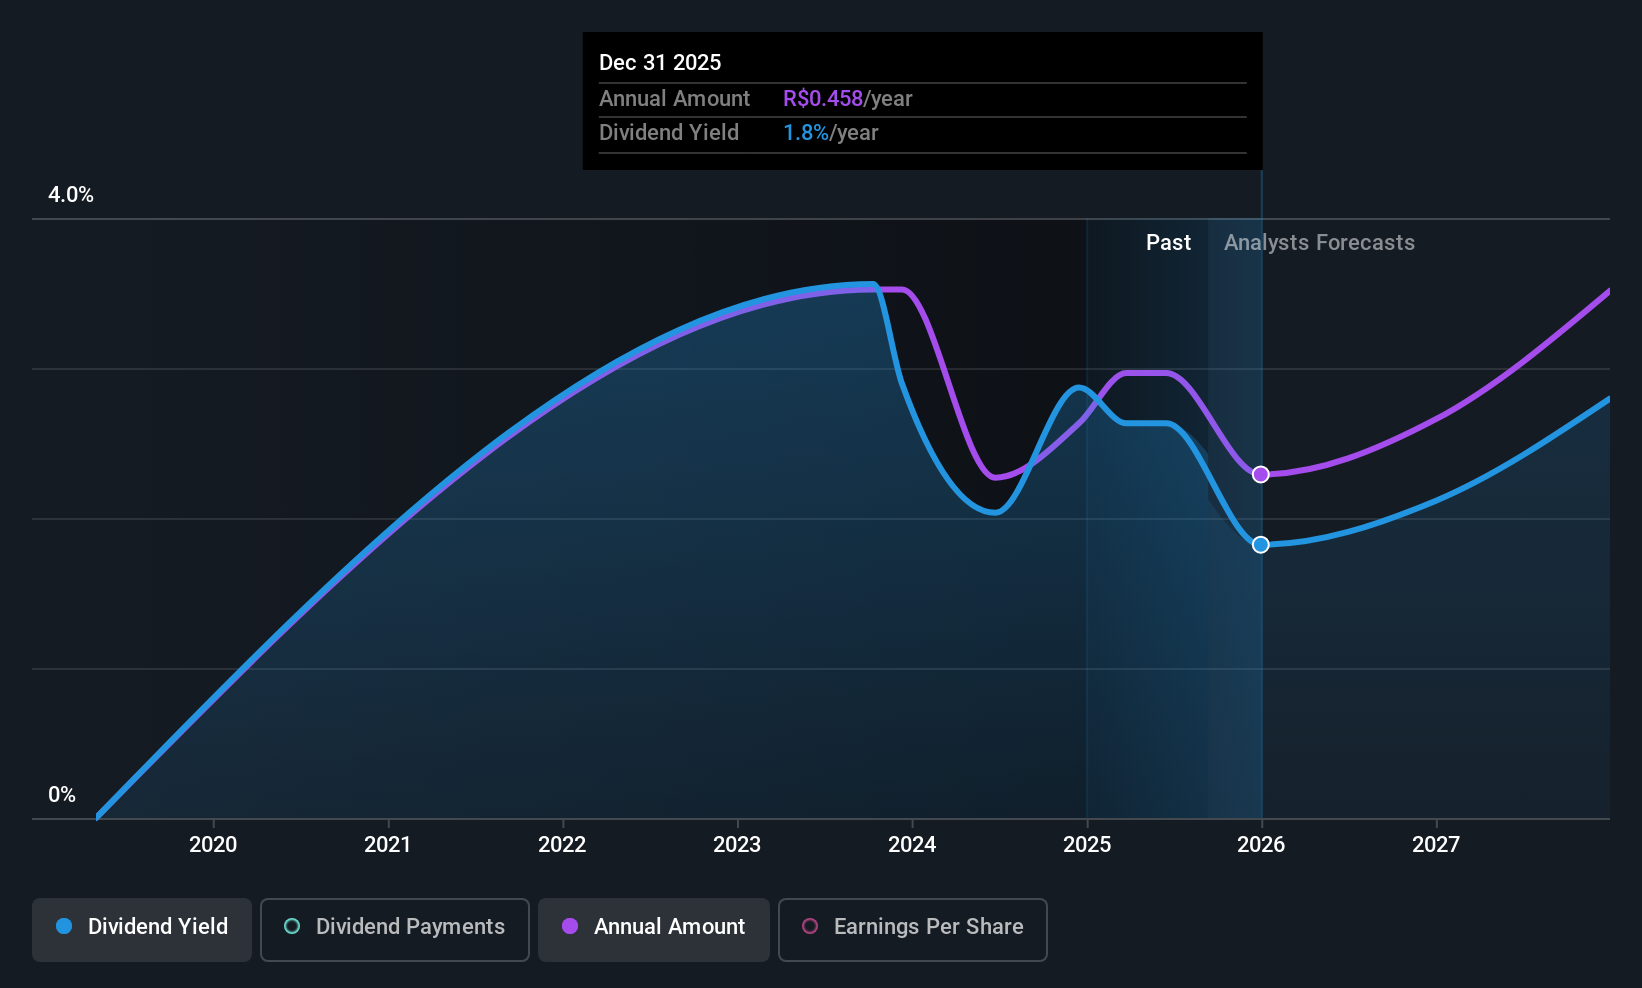This screenshot has height=988, width=1642.
Task: Click the 2027 x-axis label
Action: click(x=1436, y=844)
